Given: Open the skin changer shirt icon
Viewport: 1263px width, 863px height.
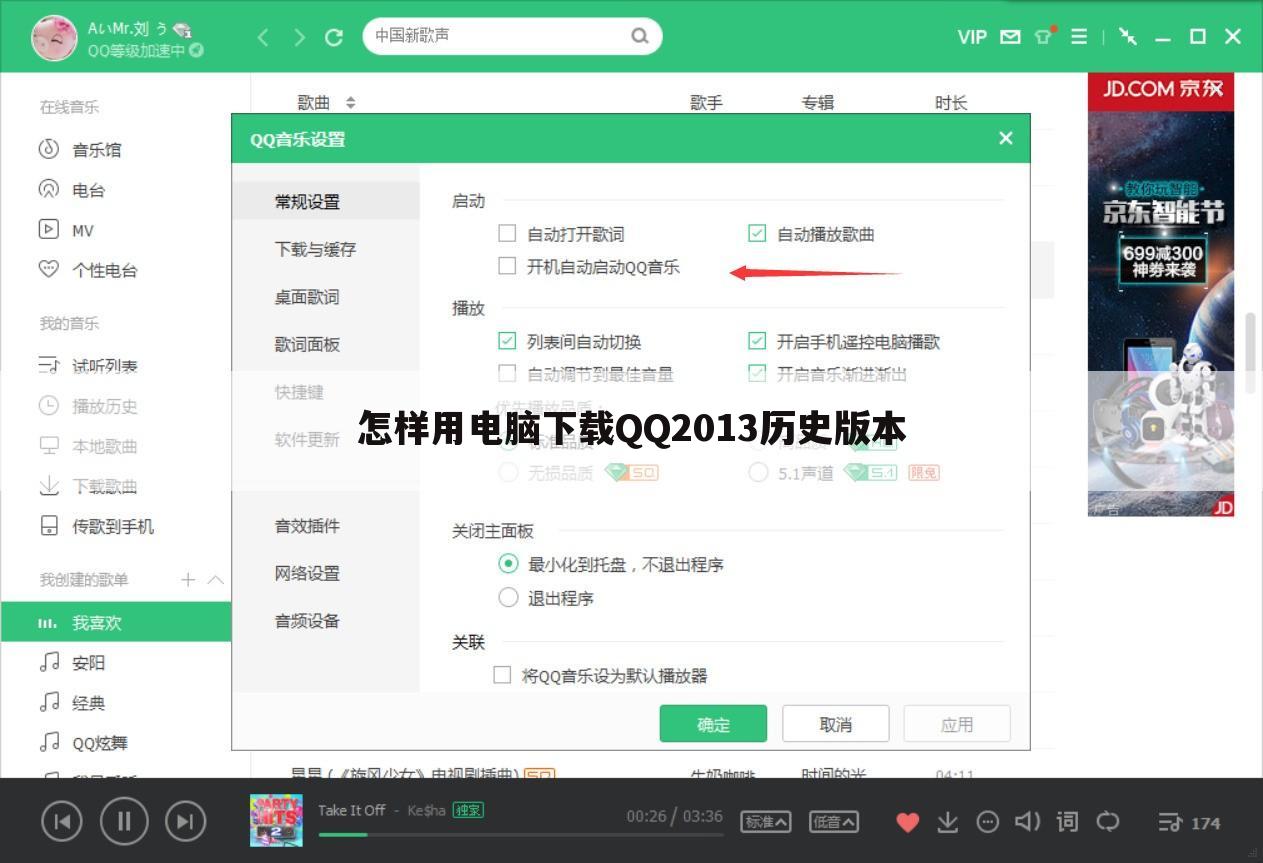Looking at the screenshot, I should click(1045, 36).
